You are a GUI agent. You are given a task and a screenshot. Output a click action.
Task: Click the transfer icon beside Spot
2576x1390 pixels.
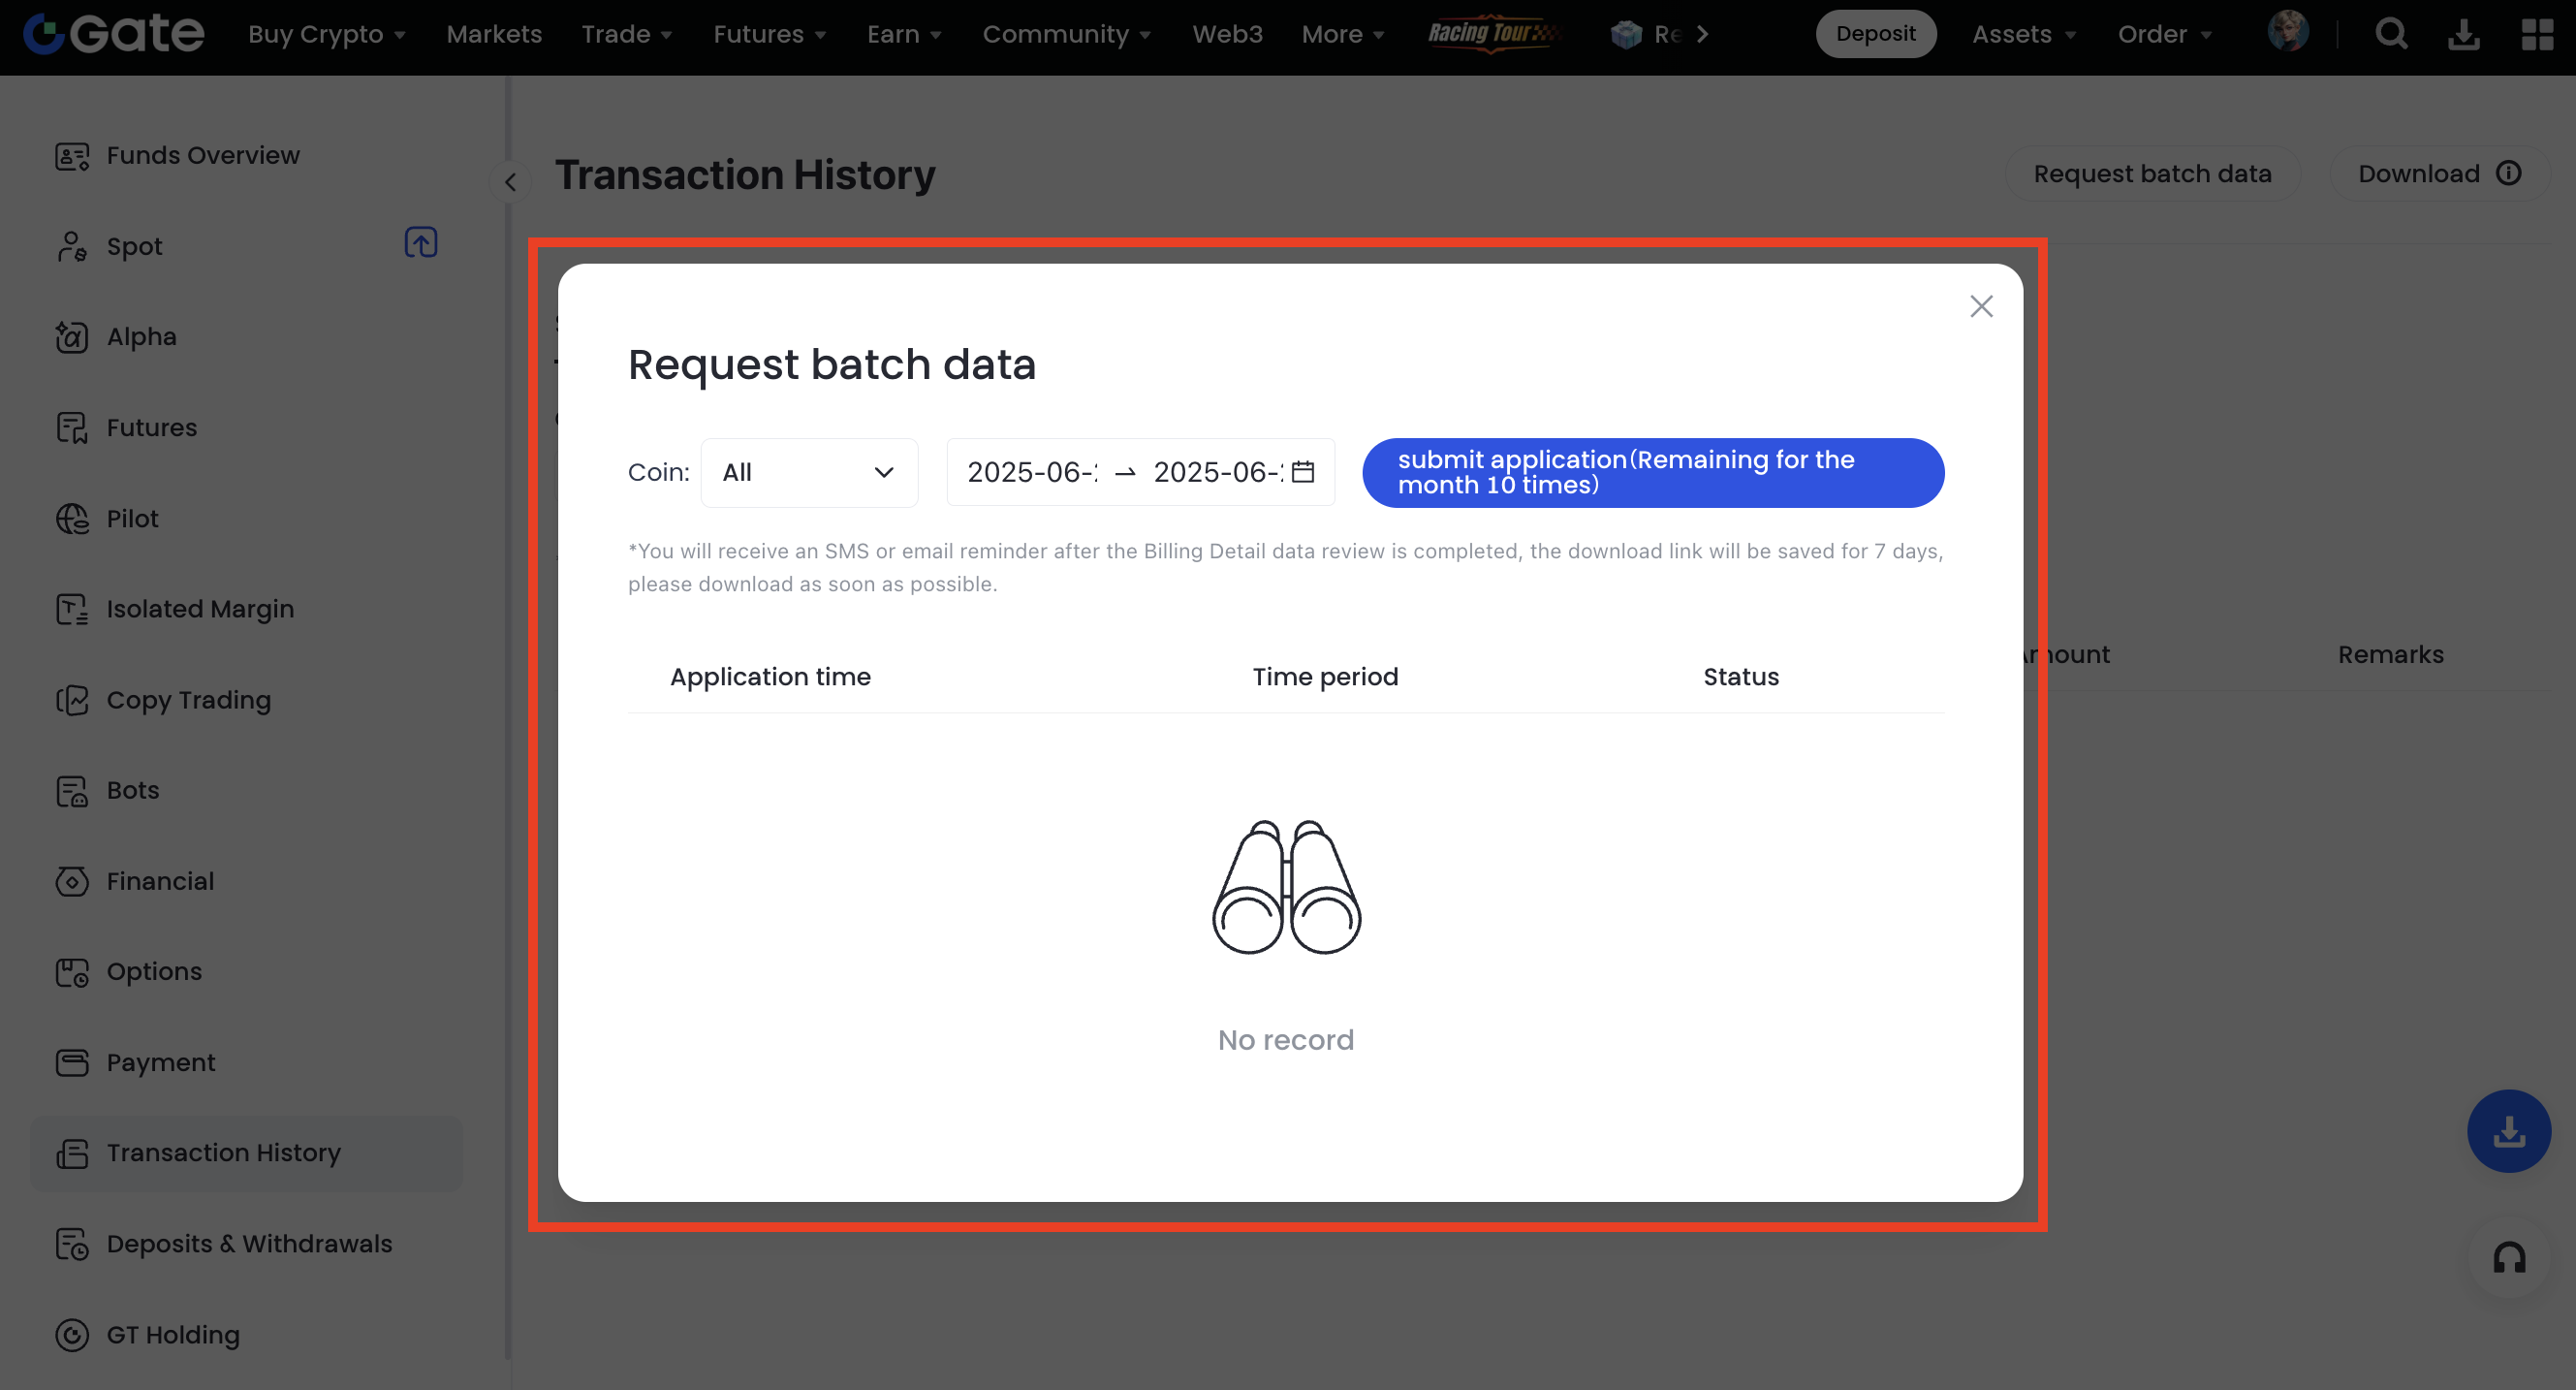pyautogui.click(x=421, y=243)
